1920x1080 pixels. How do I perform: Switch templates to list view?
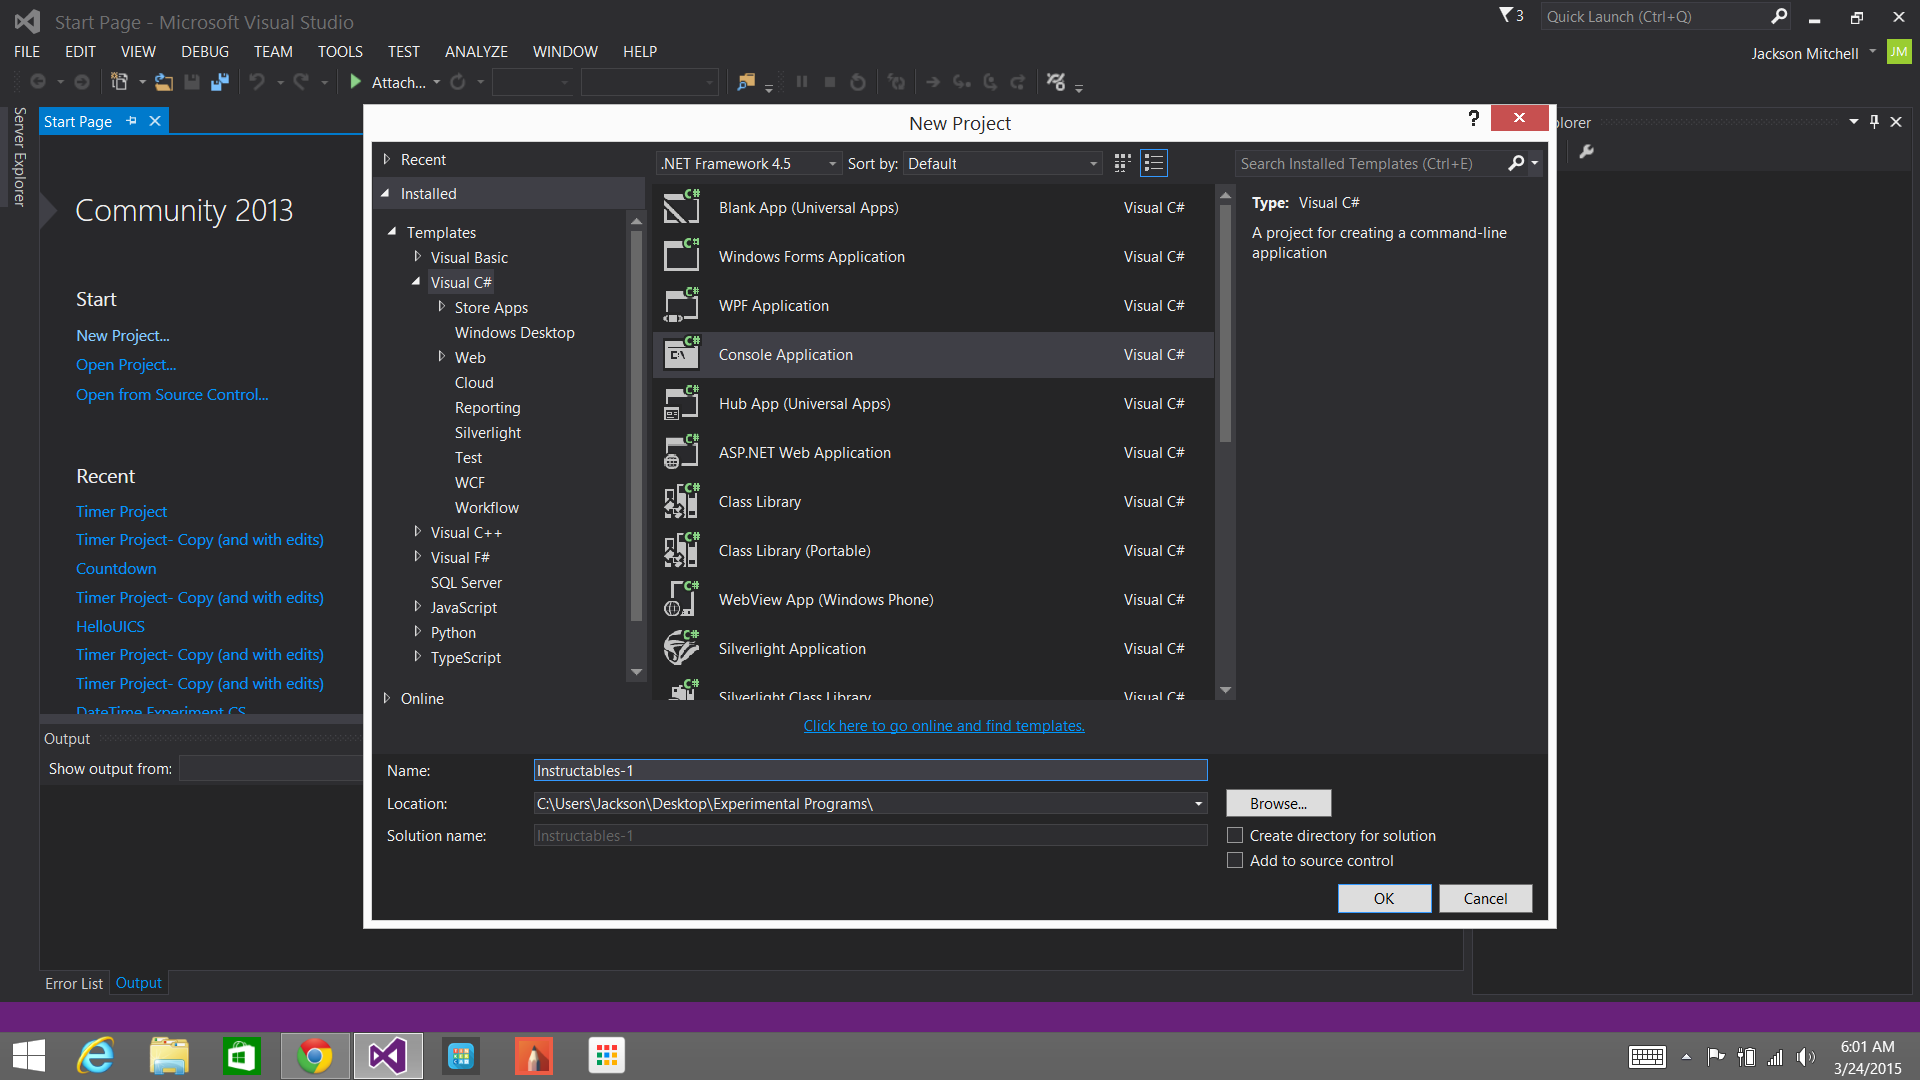(1154, 163)
